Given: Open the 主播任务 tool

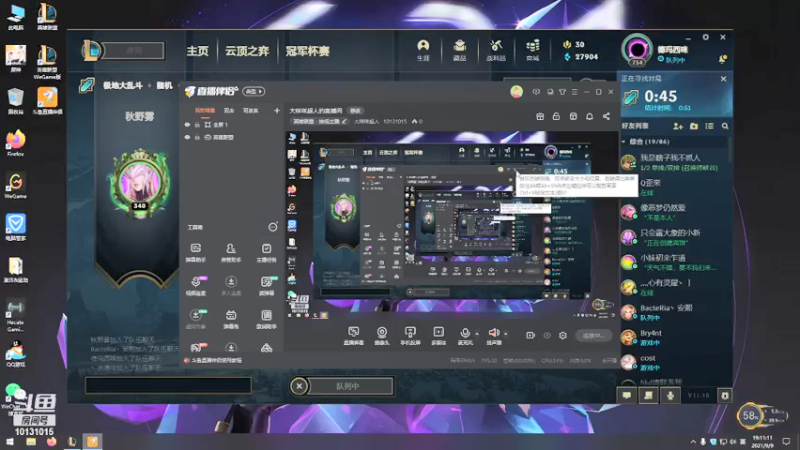Looking at the screenshot, I should pos(266,253).
